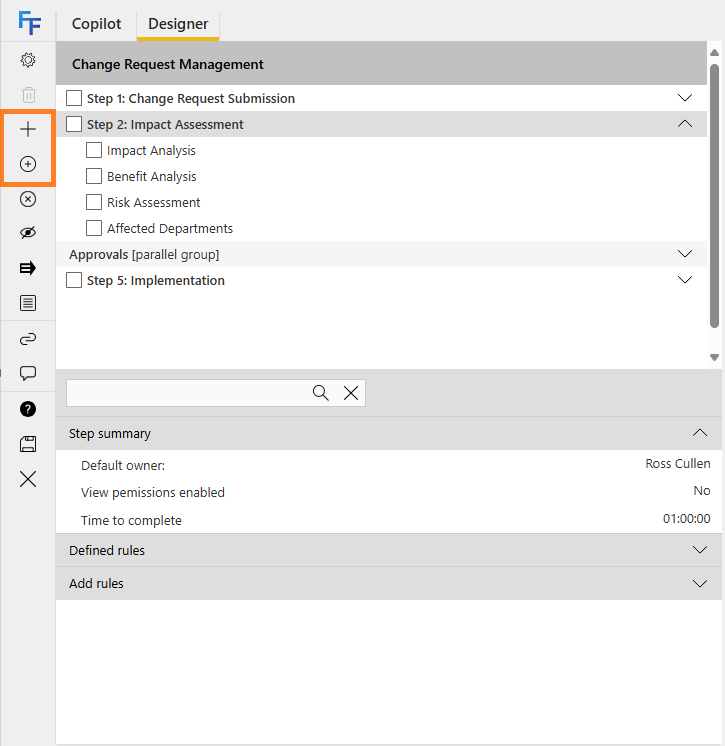Open help via question mark icon
Image resolution: width=725 pixels, height=746 pixels.
click(28, 409)
